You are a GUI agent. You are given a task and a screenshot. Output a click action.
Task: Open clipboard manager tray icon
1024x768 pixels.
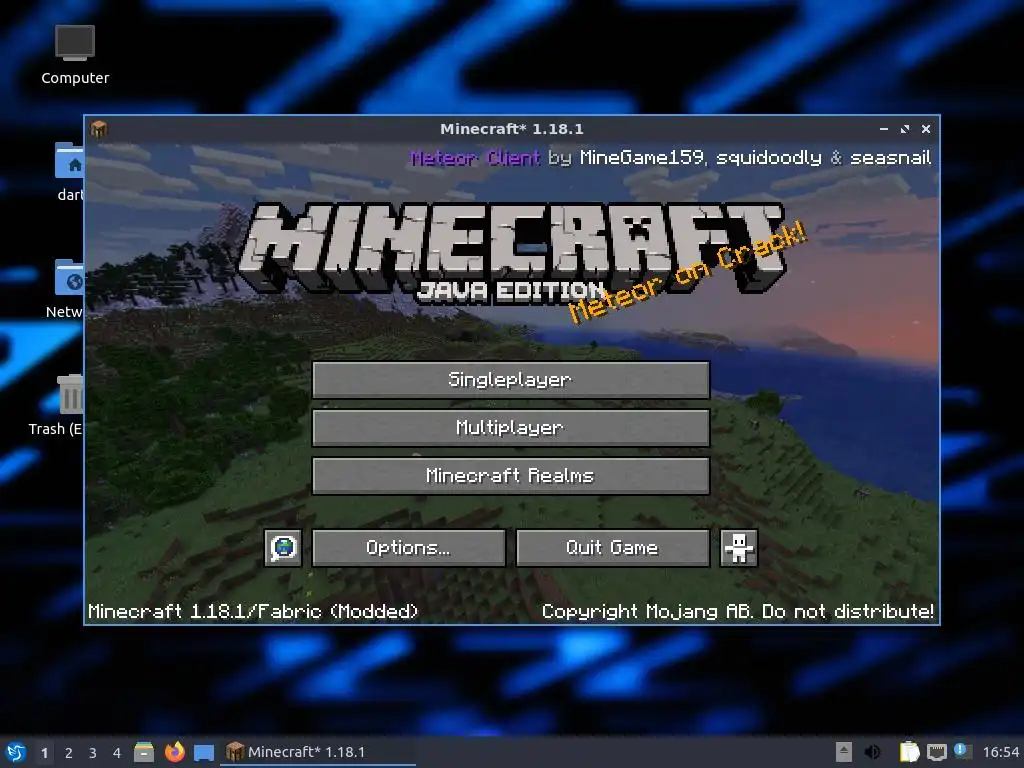(x=909, y=752)
